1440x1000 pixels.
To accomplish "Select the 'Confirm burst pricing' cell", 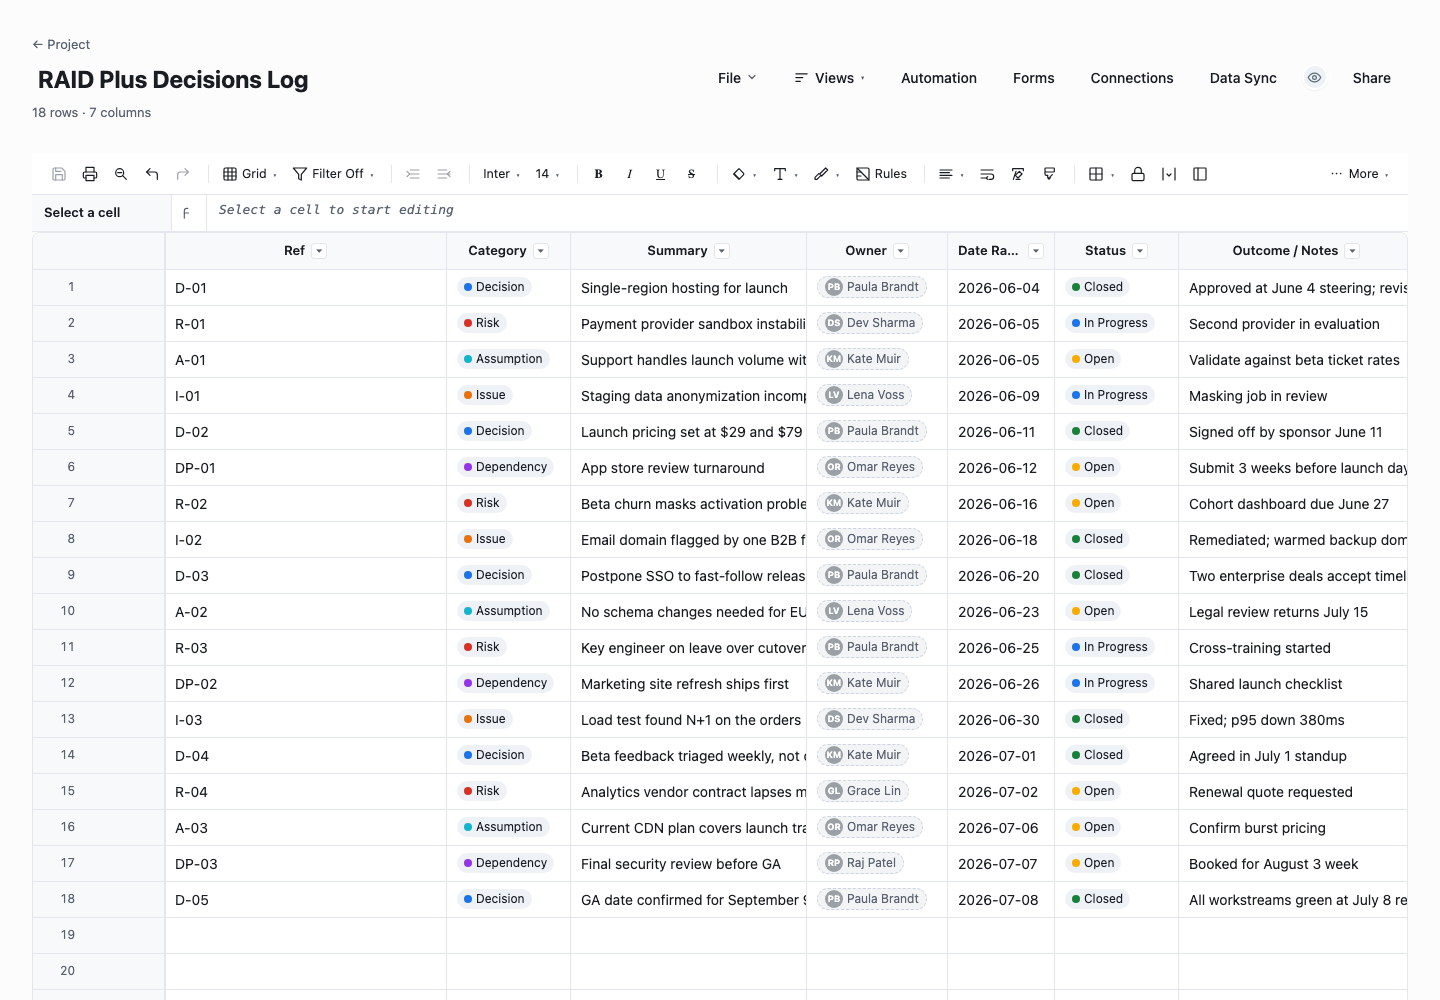I will pyautogui.click(x=1293, y=828).
